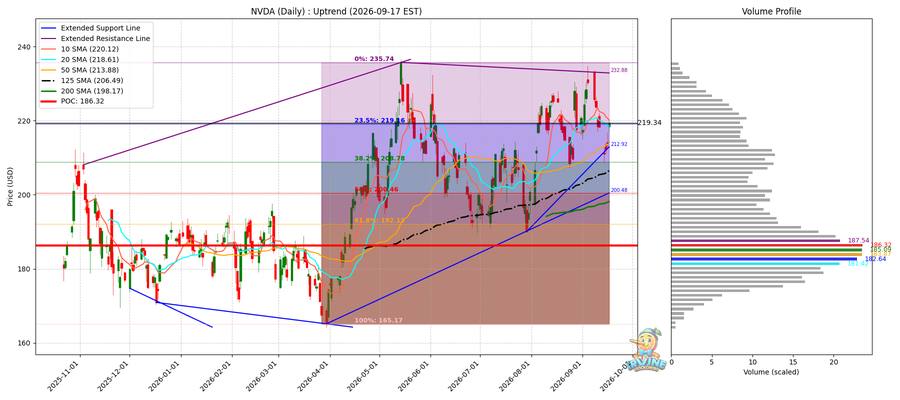Viewport: 900px width, 400px height.
Task: Click the current price label '219.34'
Action: coord(649,123)
